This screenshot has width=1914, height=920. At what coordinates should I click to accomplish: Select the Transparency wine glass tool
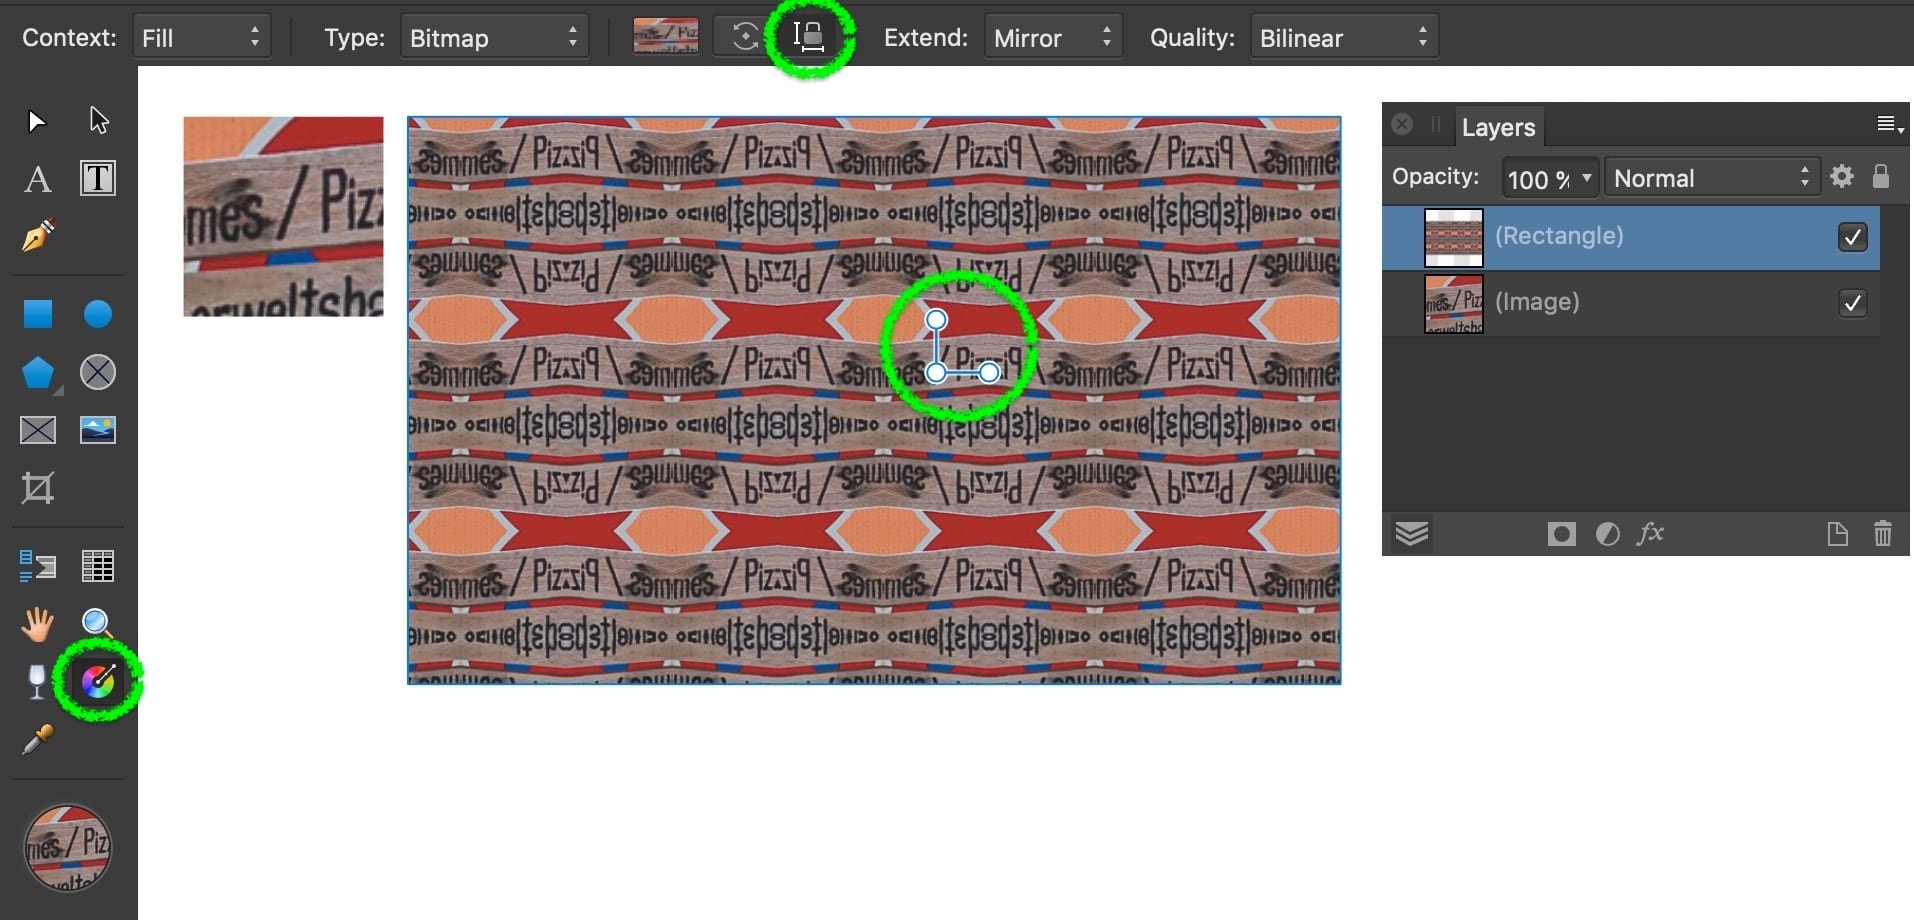(x=37, y=682)
